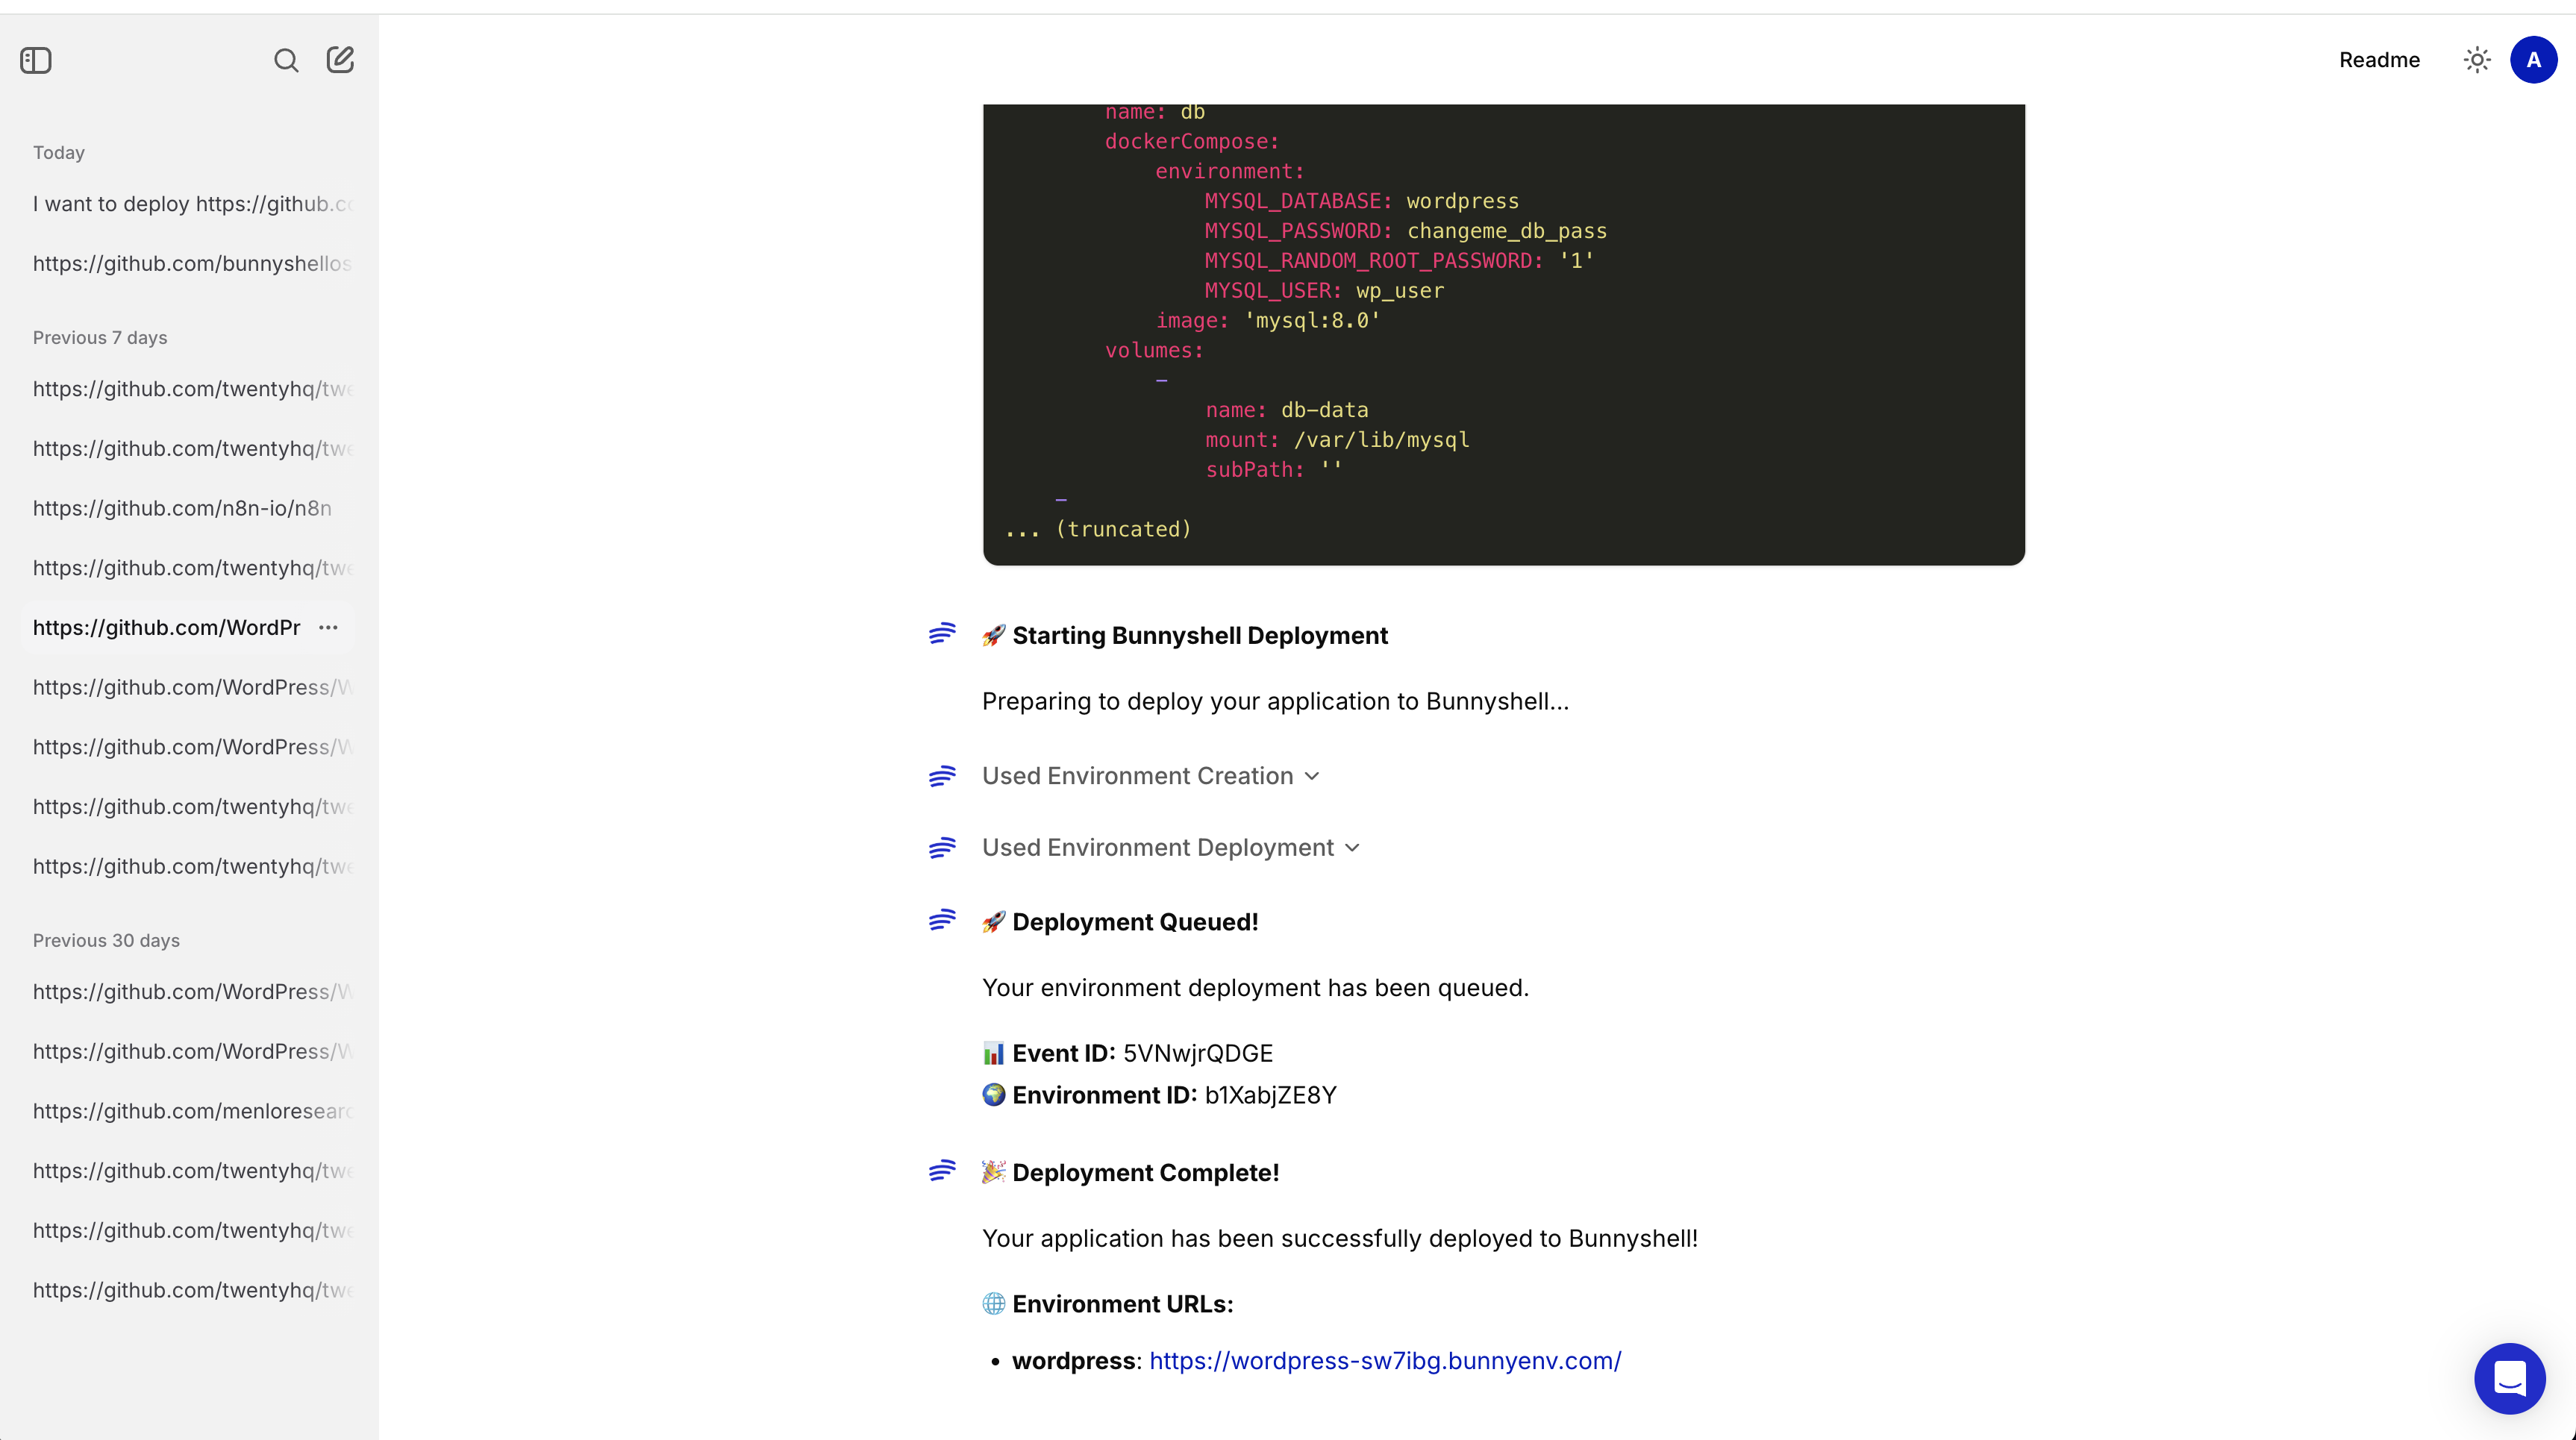Open chat search

(286, 60)
